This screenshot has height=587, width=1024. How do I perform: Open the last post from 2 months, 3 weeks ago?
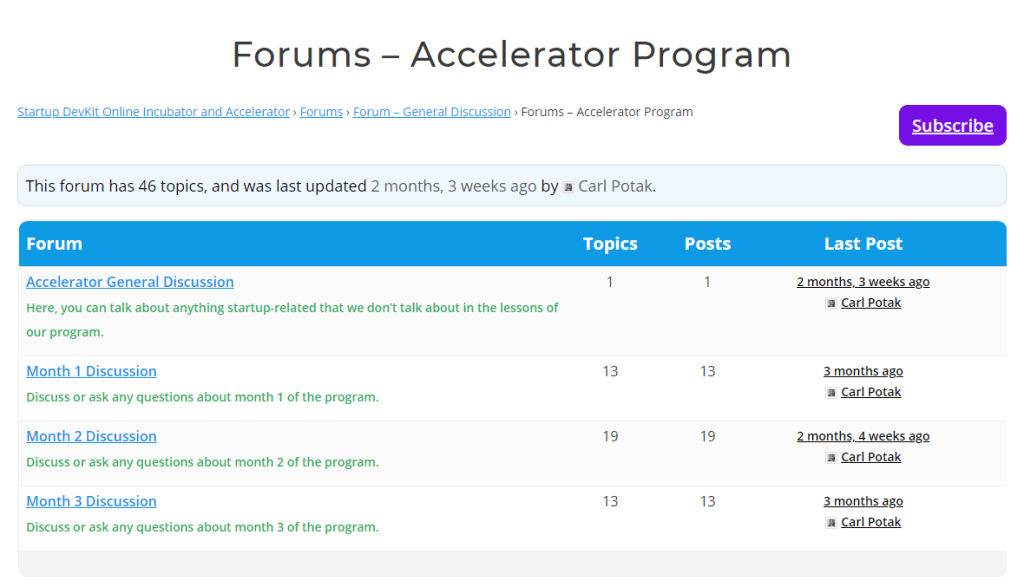coord(862,281)
